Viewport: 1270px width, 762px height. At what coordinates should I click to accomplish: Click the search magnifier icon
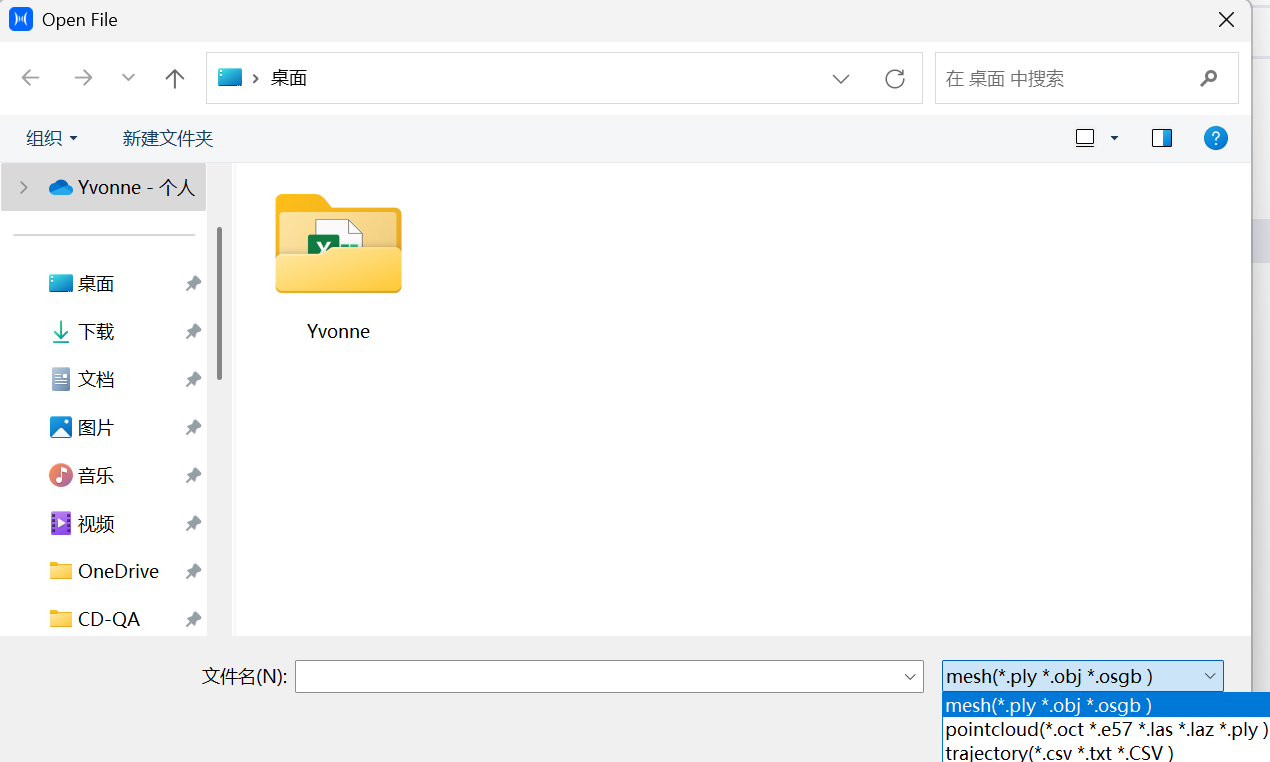click(x=1209, y=78)
